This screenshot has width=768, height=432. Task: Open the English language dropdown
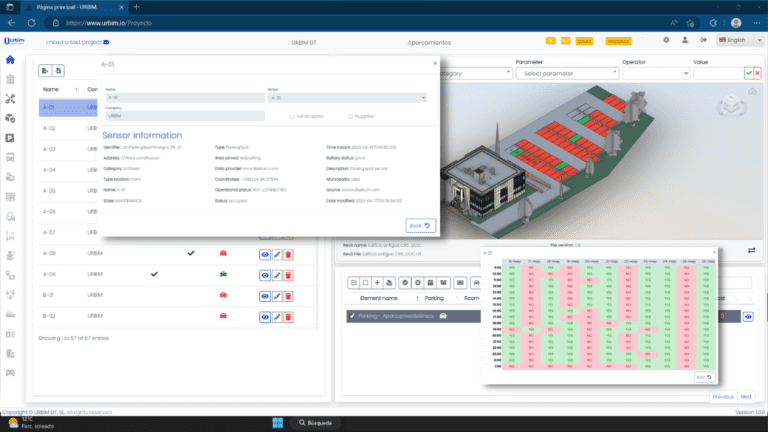pos(740,40)
